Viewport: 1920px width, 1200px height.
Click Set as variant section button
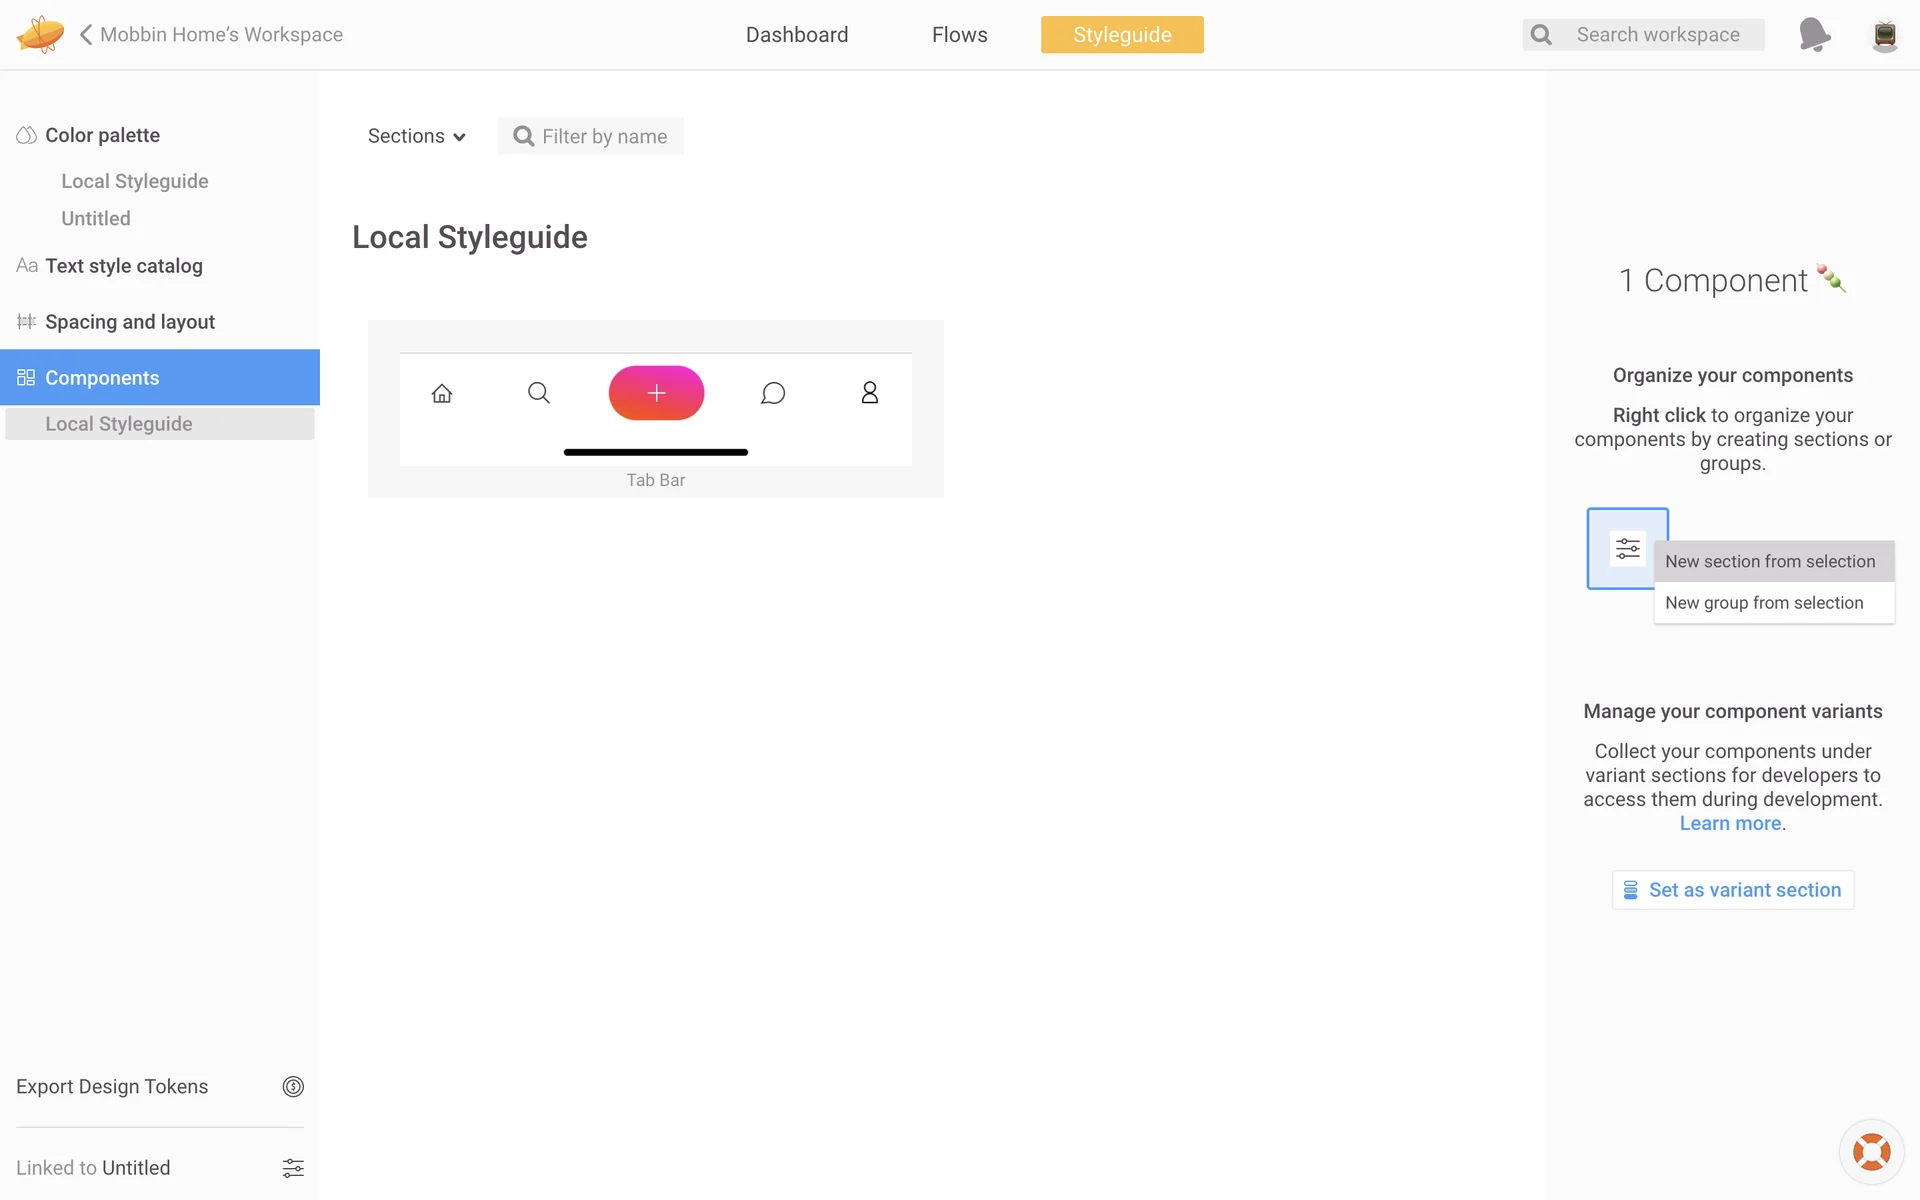[x=1732, y=889]
